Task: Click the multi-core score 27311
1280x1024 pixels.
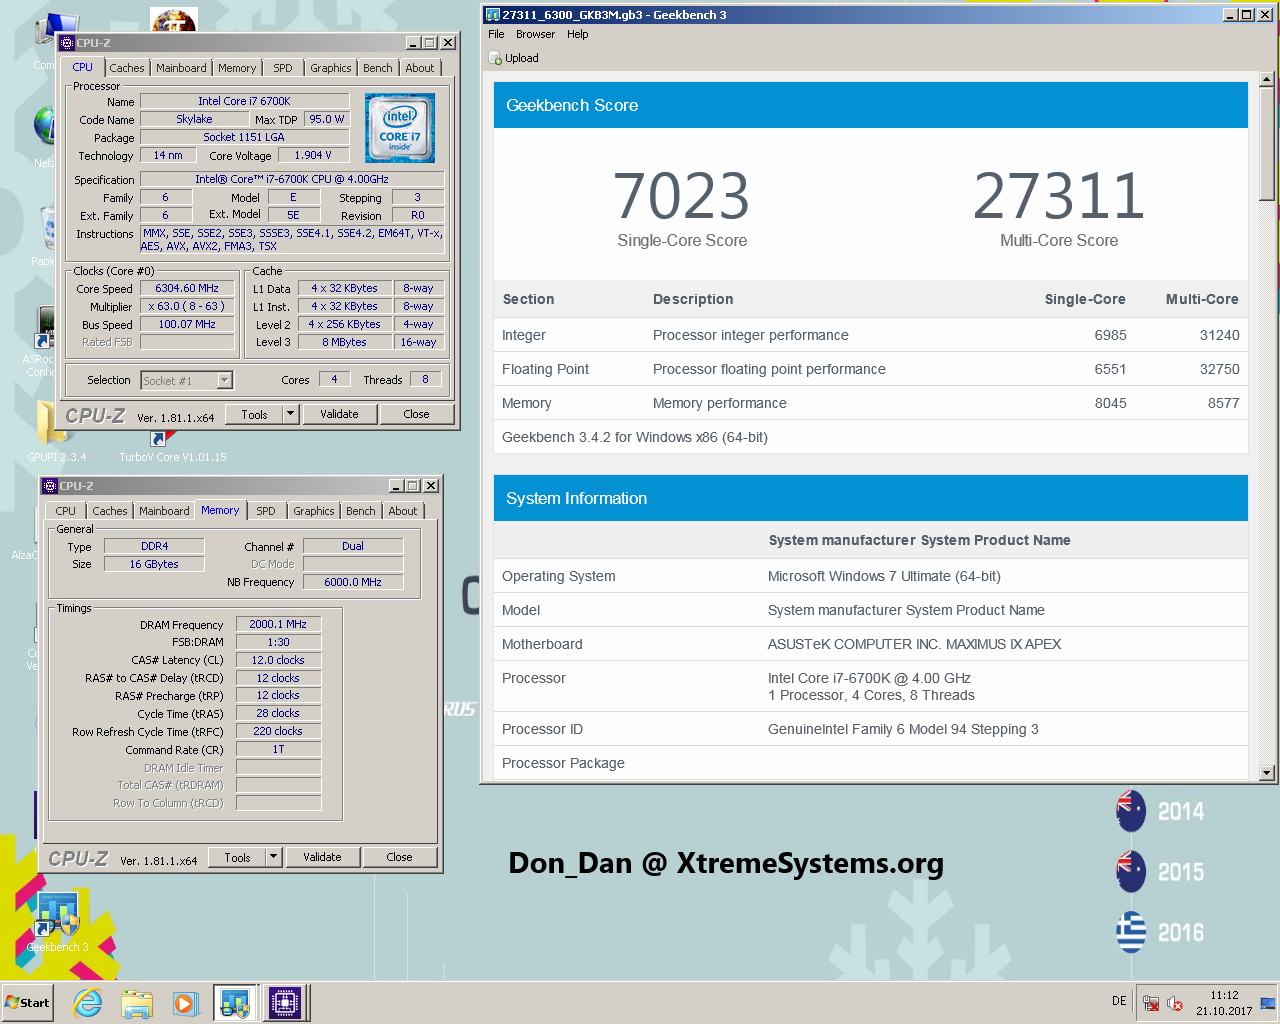Action: tap(1059, 196)
